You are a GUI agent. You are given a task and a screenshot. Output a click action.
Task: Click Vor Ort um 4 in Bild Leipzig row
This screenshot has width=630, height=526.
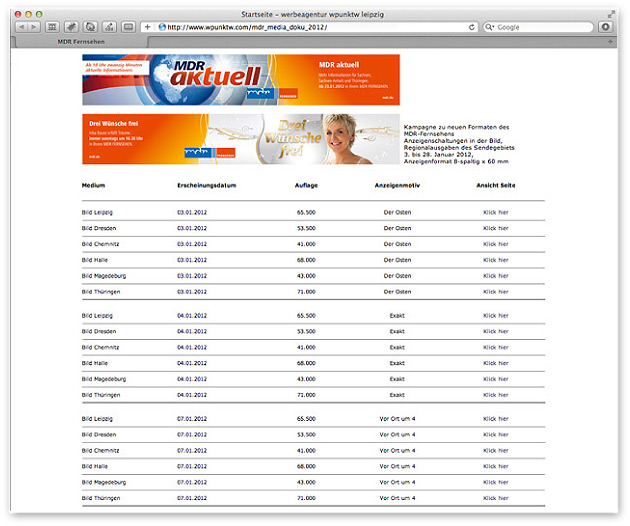pos(397,419)
